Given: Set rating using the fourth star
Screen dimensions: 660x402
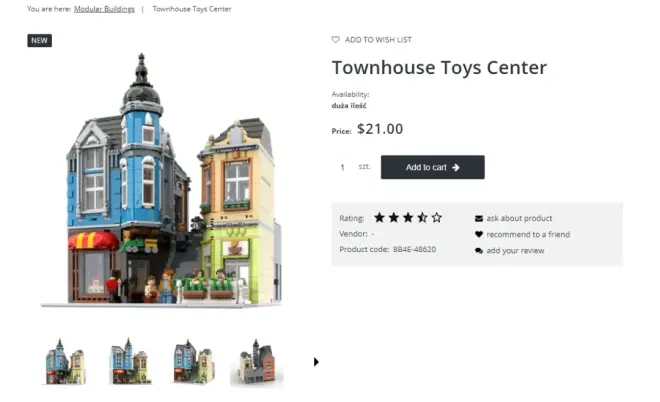Looking at the screenshot, I should pyautogui.click(x=422, y=218).
